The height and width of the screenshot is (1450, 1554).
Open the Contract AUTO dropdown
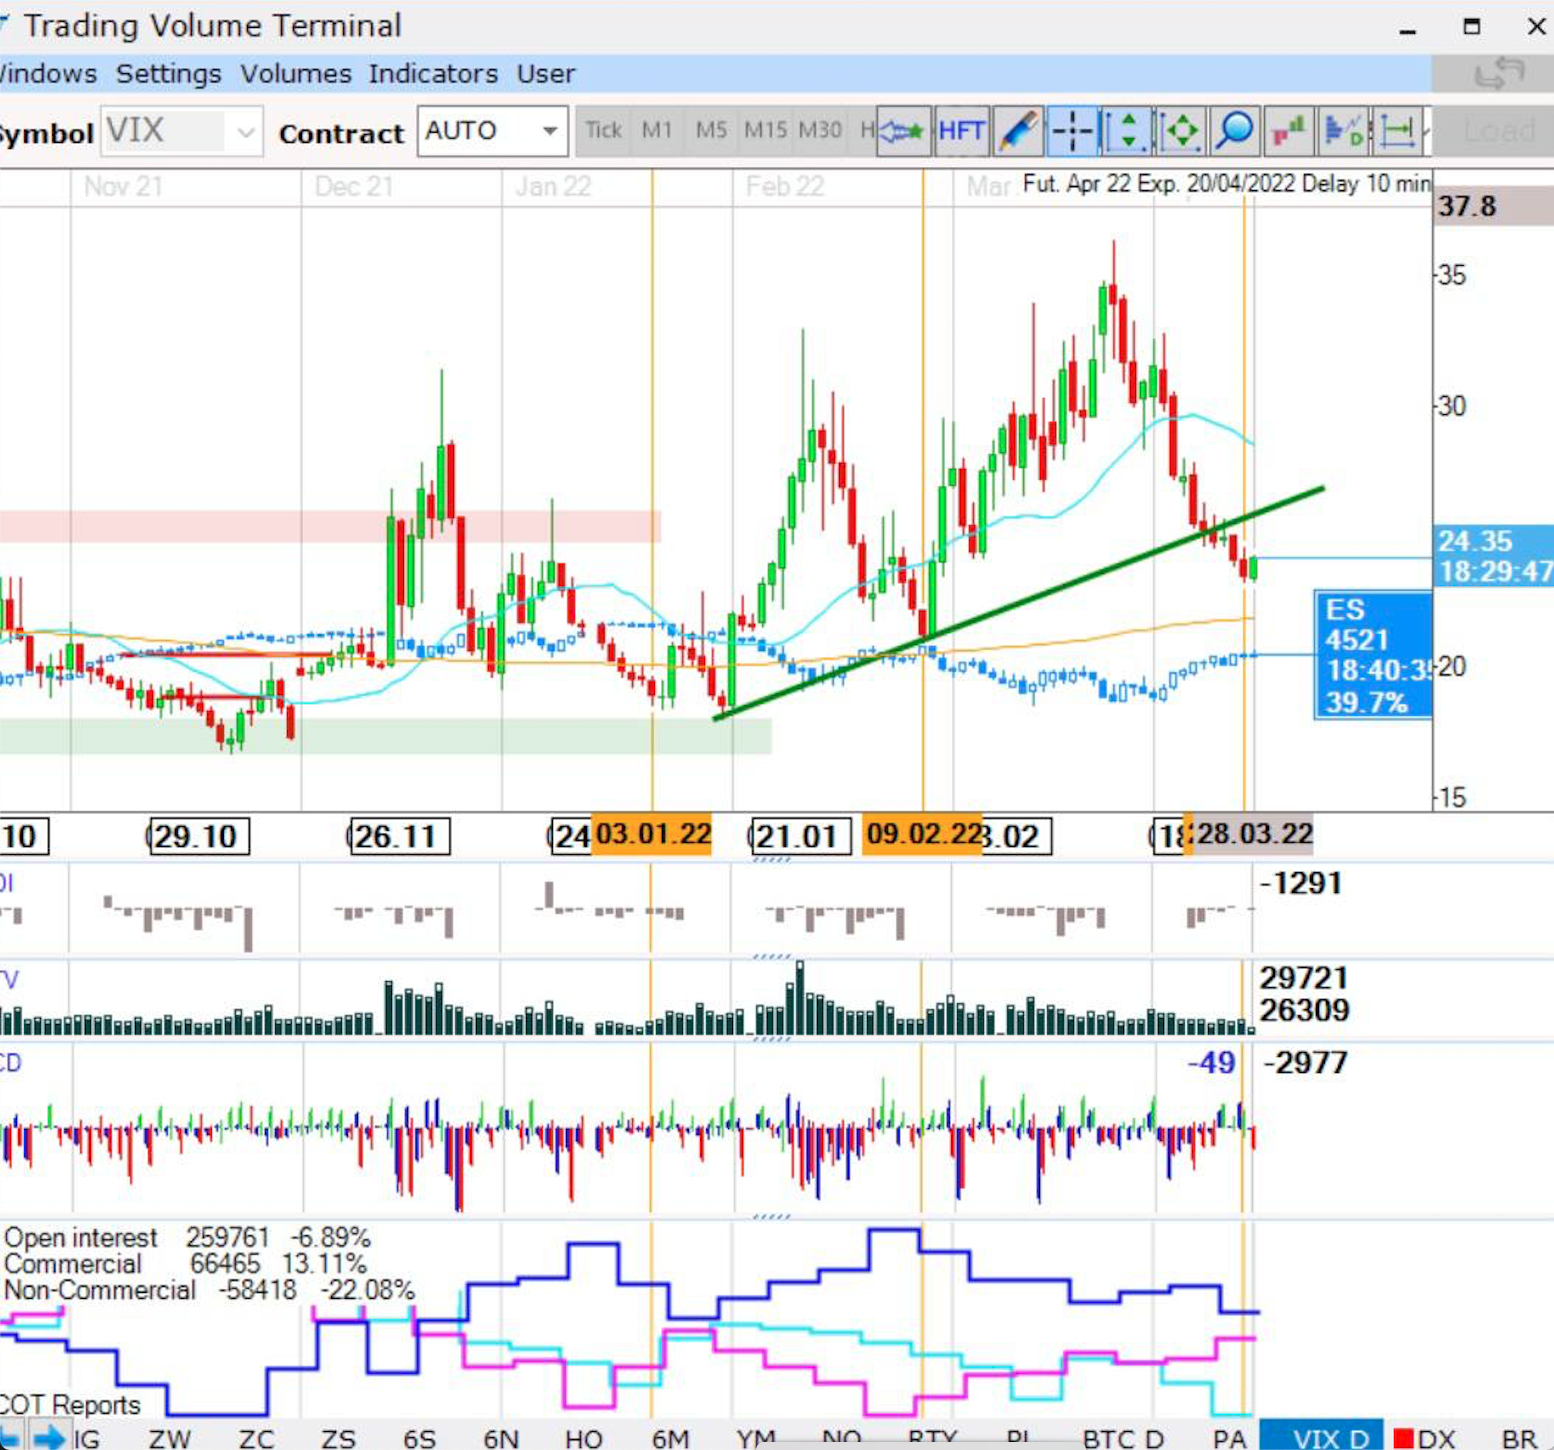tap(493, 132)
